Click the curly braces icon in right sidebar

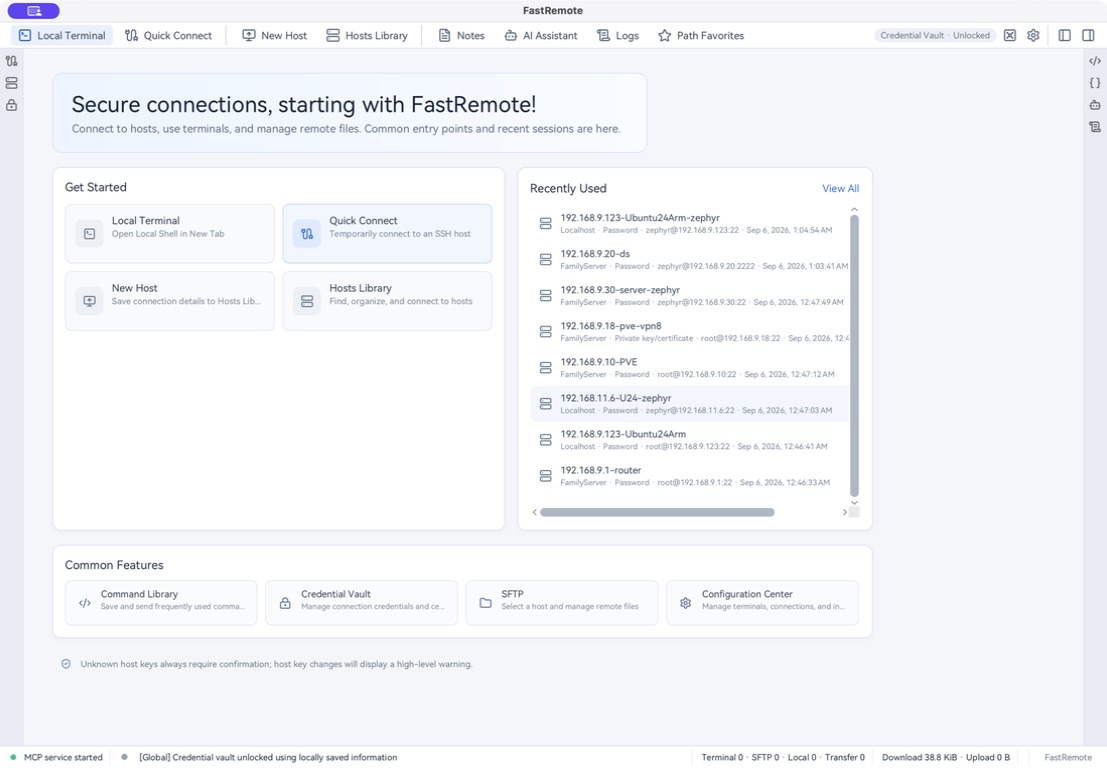(x=1095, y=83)
